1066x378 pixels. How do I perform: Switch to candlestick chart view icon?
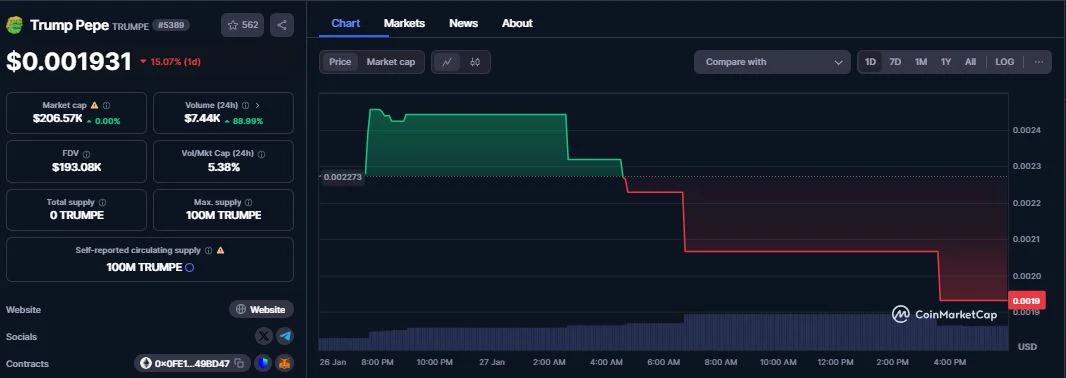point(475,62)
